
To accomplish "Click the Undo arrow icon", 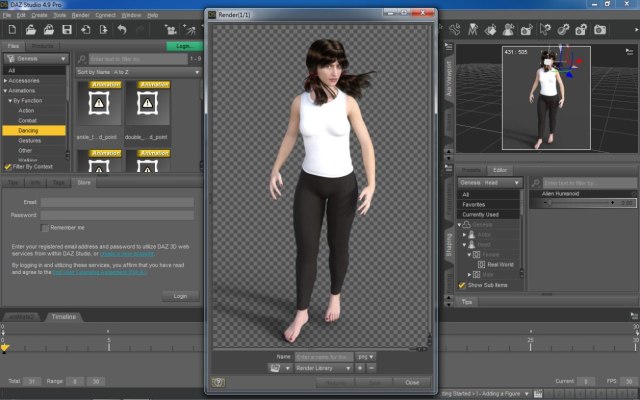I will (x=121, y=30).
